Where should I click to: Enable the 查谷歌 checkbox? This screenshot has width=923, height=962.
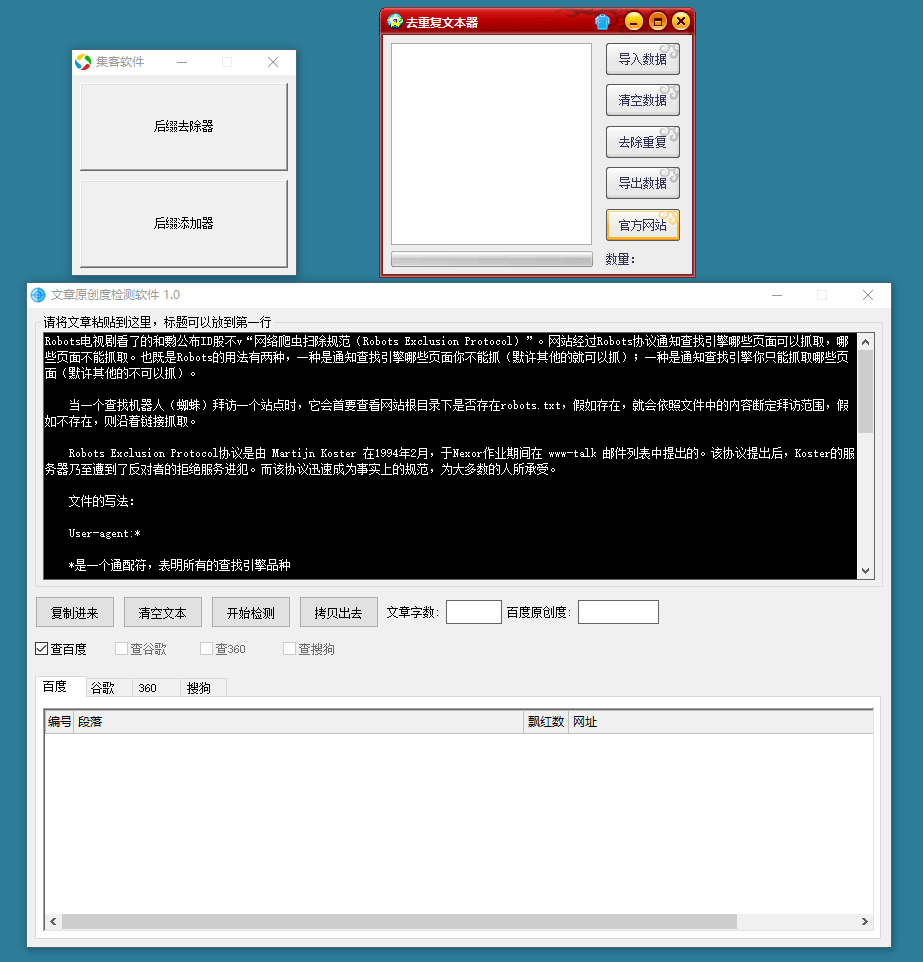click(122, 649)
